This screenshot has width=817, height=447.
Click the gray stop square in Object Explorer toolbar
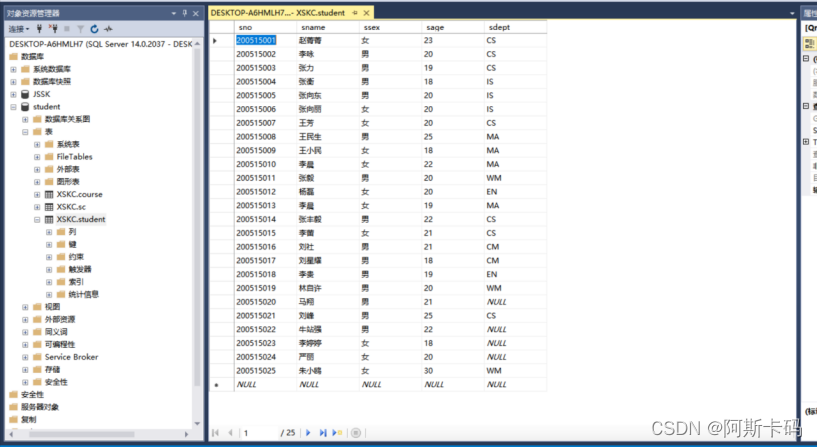67,29
